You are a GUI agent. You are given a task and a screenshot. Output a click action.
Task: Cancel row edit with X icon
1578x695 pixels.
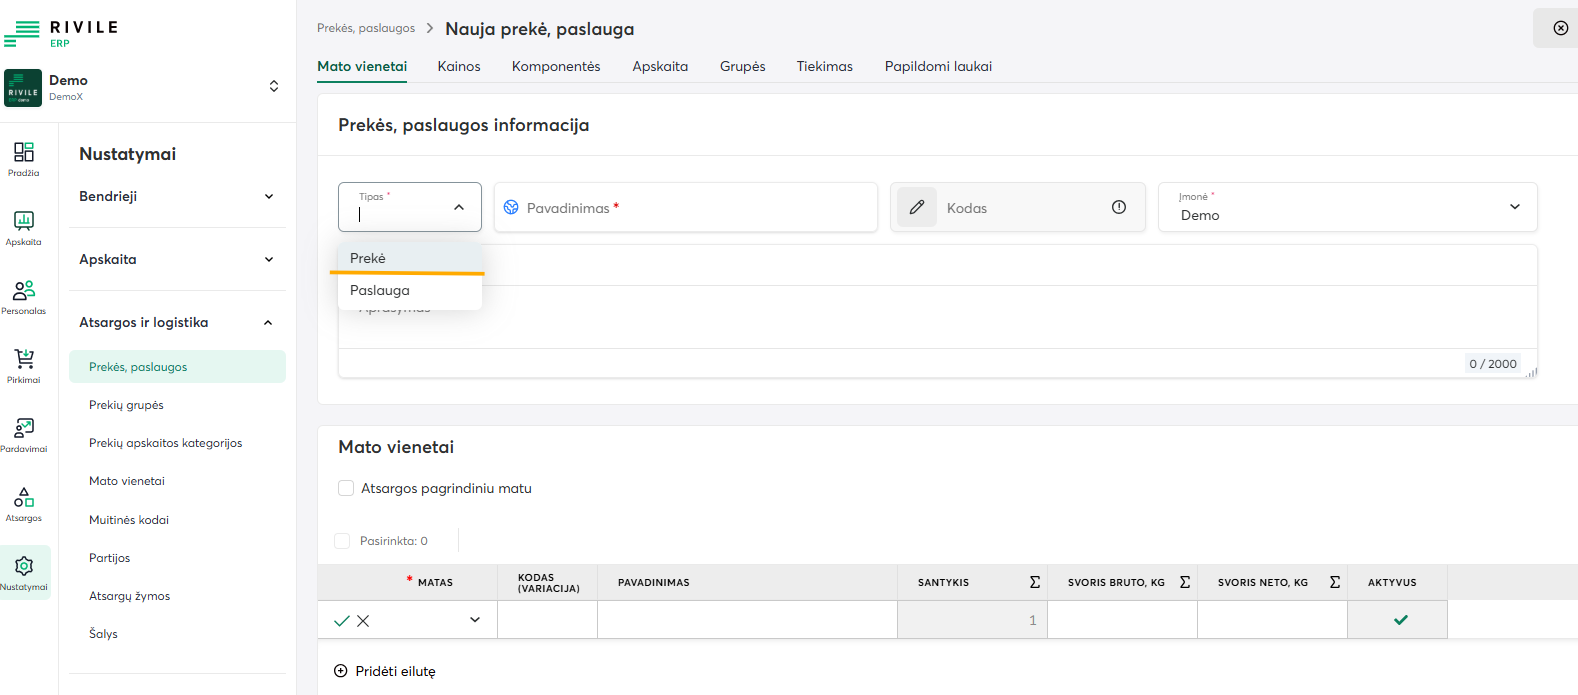click(363, 621)
